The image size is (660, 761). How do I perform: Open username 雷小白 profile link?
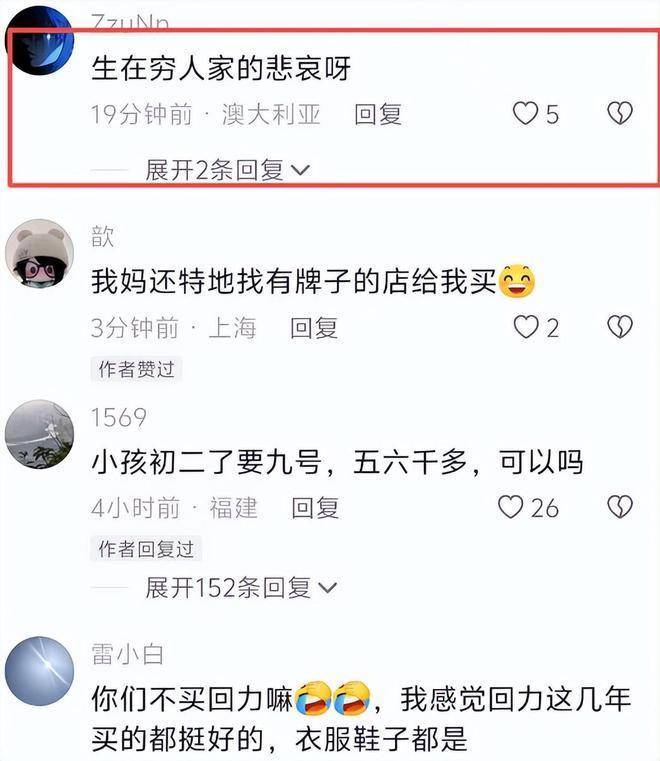point(127,654)
